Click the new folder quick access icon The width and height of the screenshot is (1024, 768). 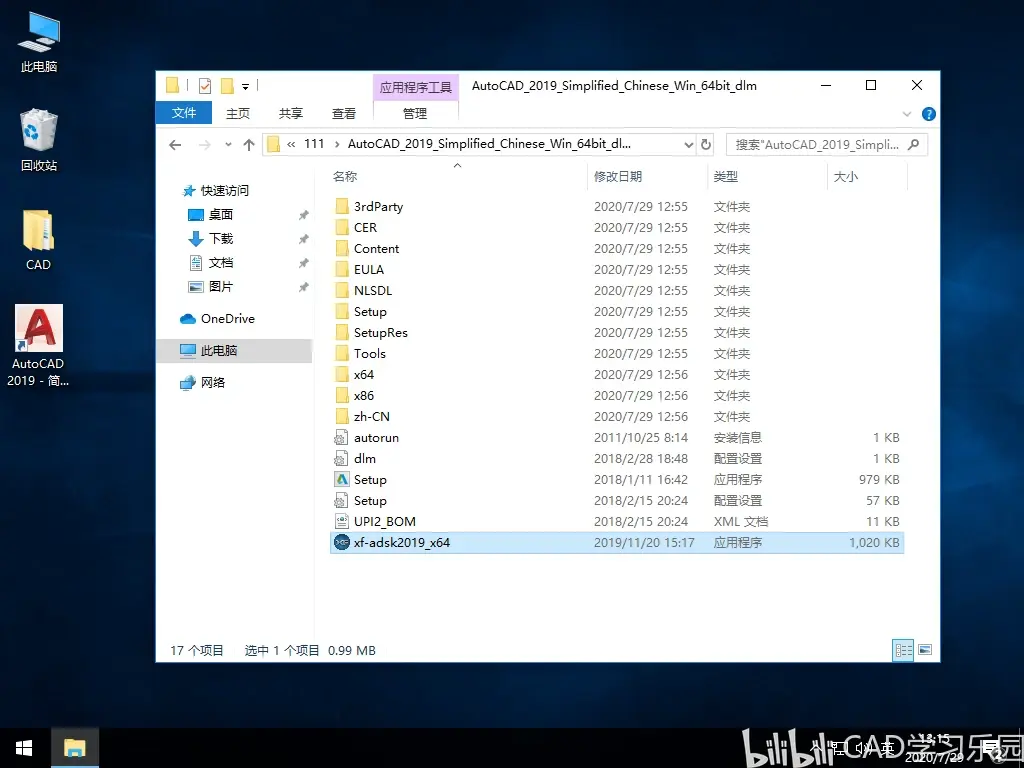click(227, 86)
